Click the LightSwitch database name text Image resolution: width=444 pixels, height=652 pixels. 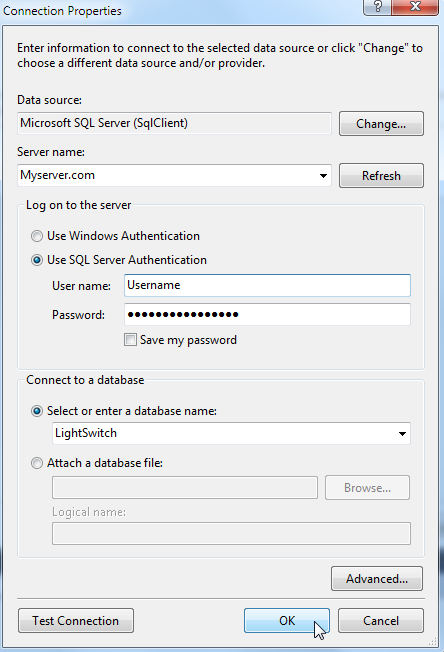(x=86, y=433)
